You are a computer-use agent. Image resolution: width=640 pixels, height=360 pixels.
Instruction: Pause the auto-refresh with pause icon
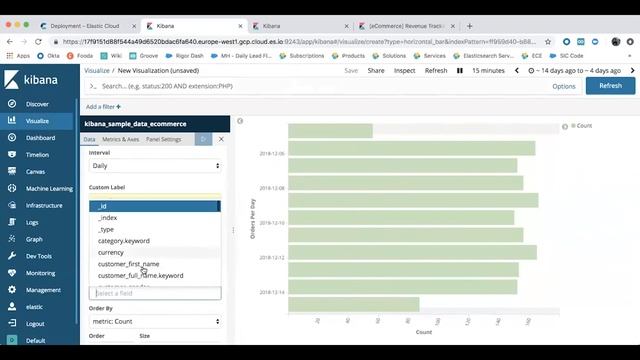click(460, 71)
